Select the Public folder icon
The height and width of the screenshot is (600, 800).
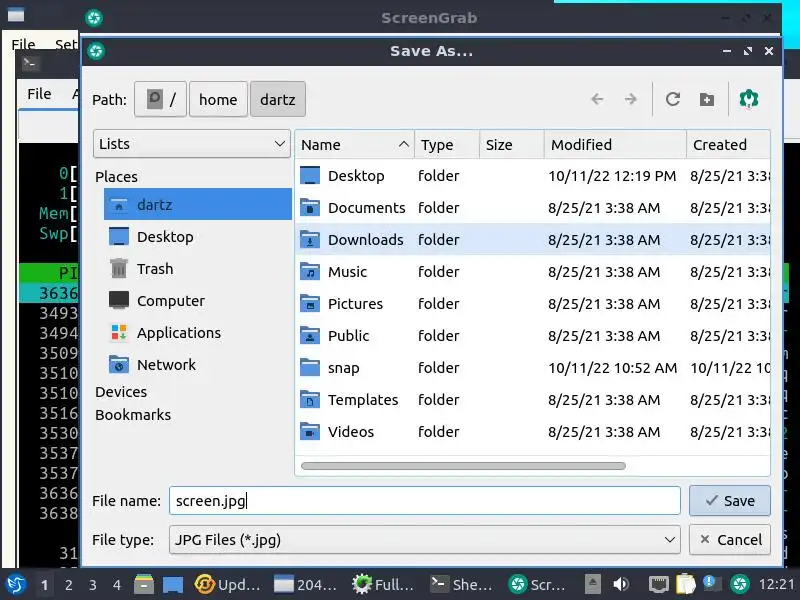click(x=310, y=336)
